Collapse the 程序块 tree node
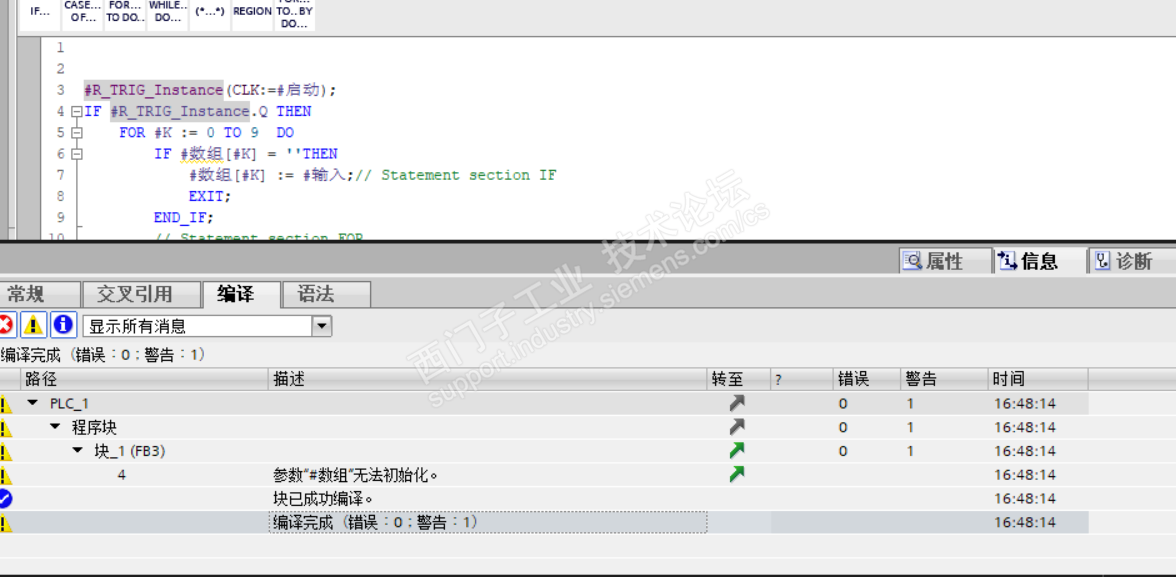 (x=56, y=427)
